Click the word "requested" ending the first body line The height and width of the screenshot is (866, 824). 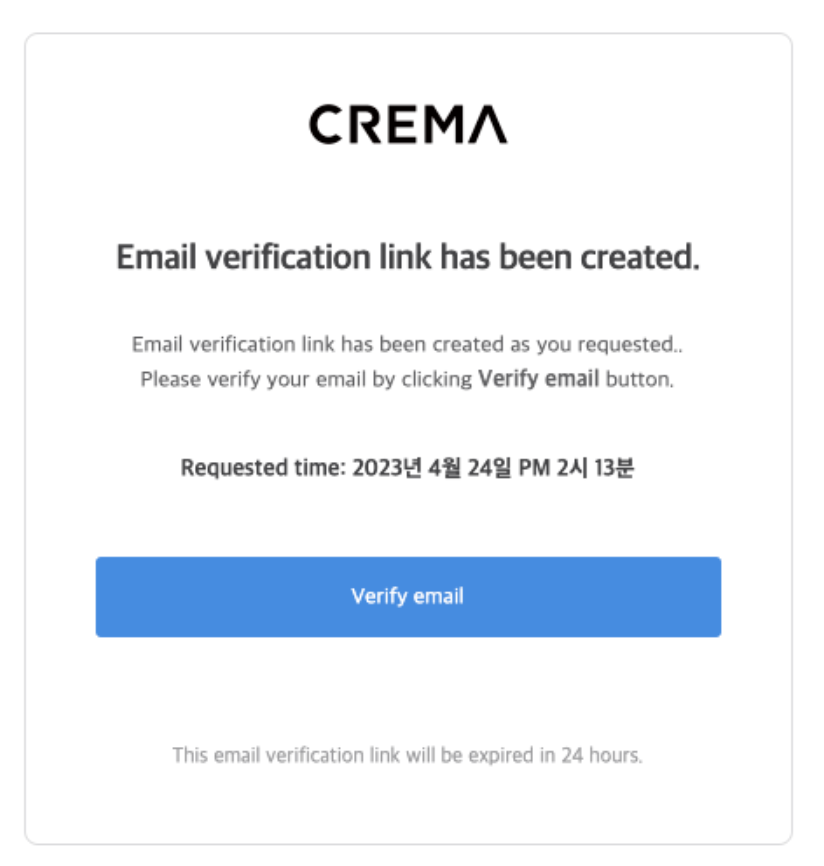click(x=632, y=345)
